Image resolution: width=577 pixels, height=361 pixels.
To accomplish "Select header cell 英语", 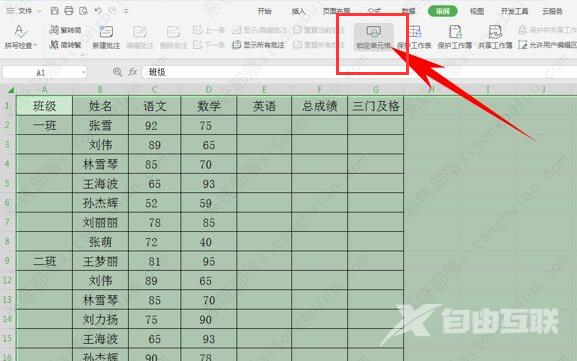I will (264, 106).
